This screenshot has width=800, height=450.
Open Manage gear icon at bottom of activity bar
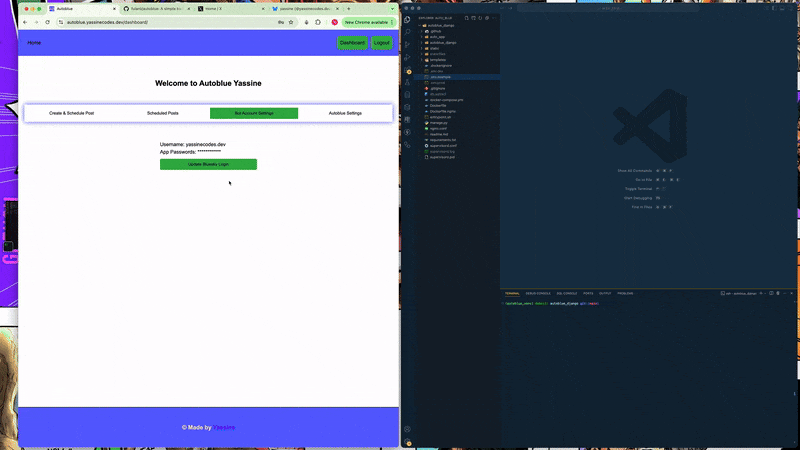pyautogui.click(x=408, y=441)
